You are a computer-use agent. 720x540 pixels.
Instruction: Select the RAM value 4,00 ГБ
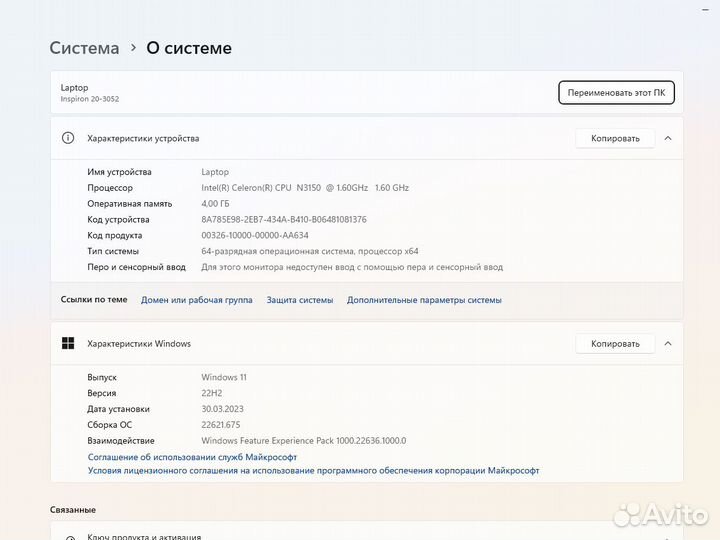215,203
